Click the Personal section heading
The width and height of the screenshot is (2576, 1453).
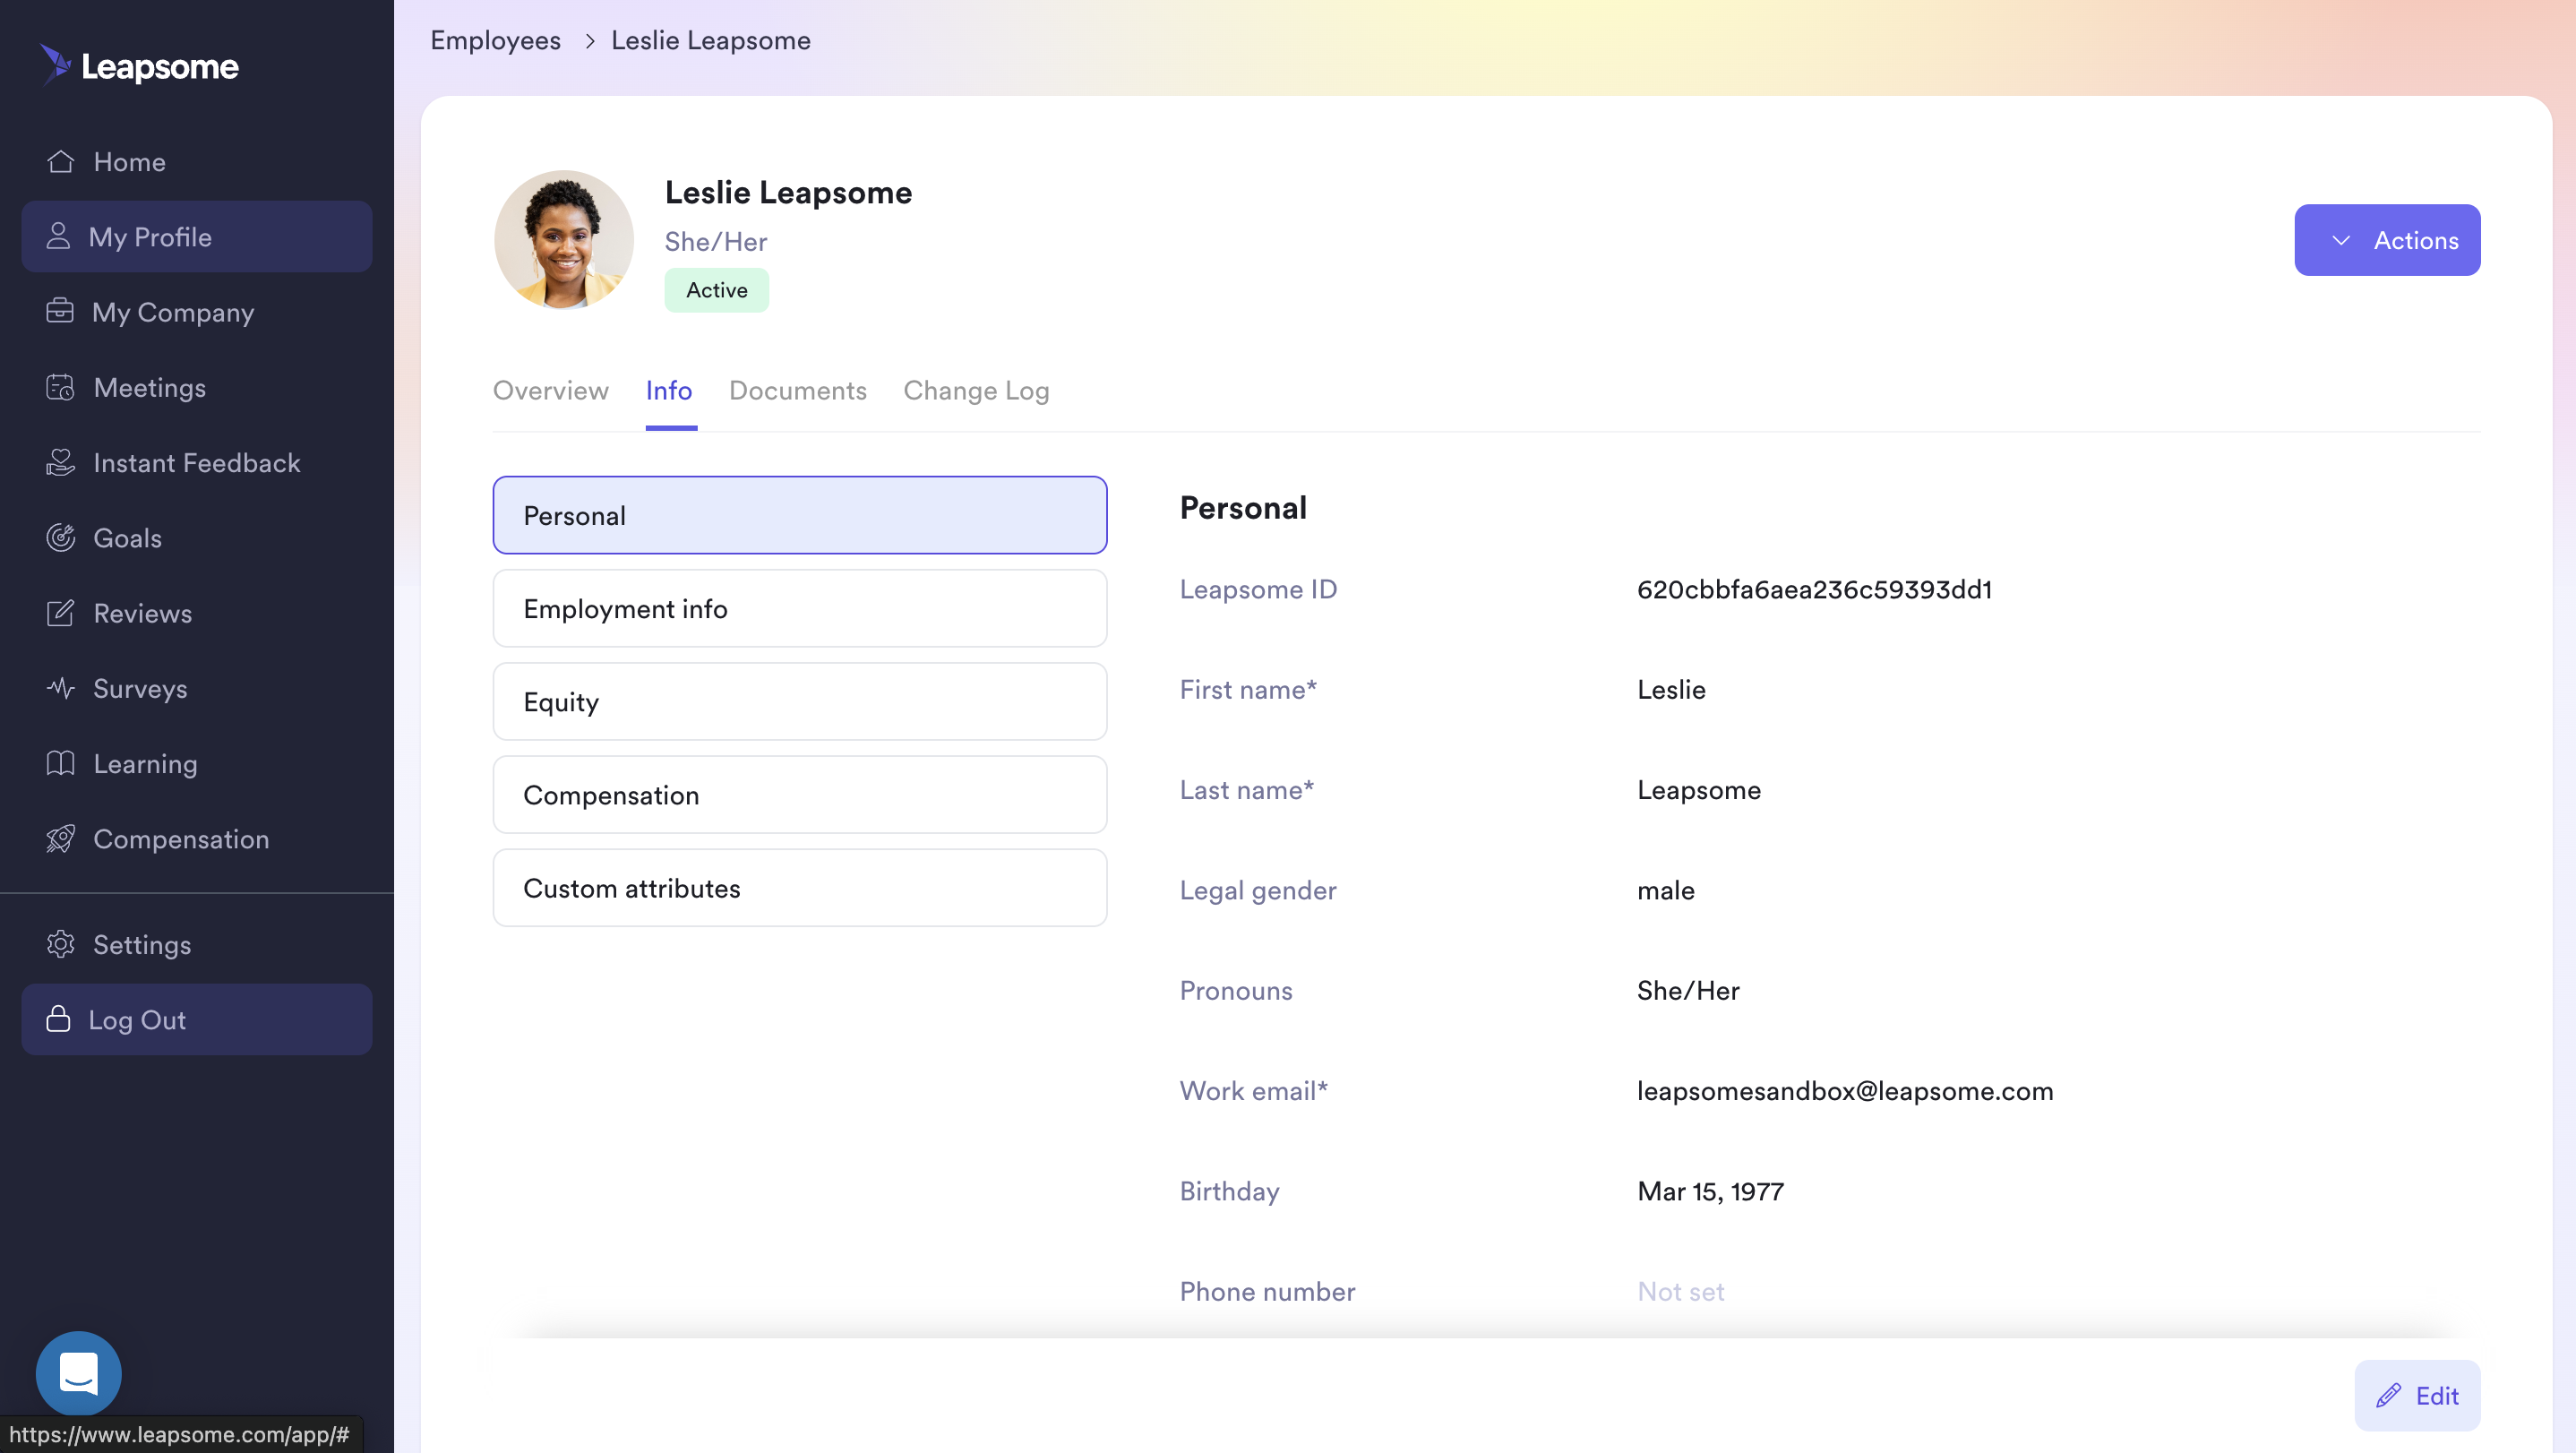(x=1243, y=507)
